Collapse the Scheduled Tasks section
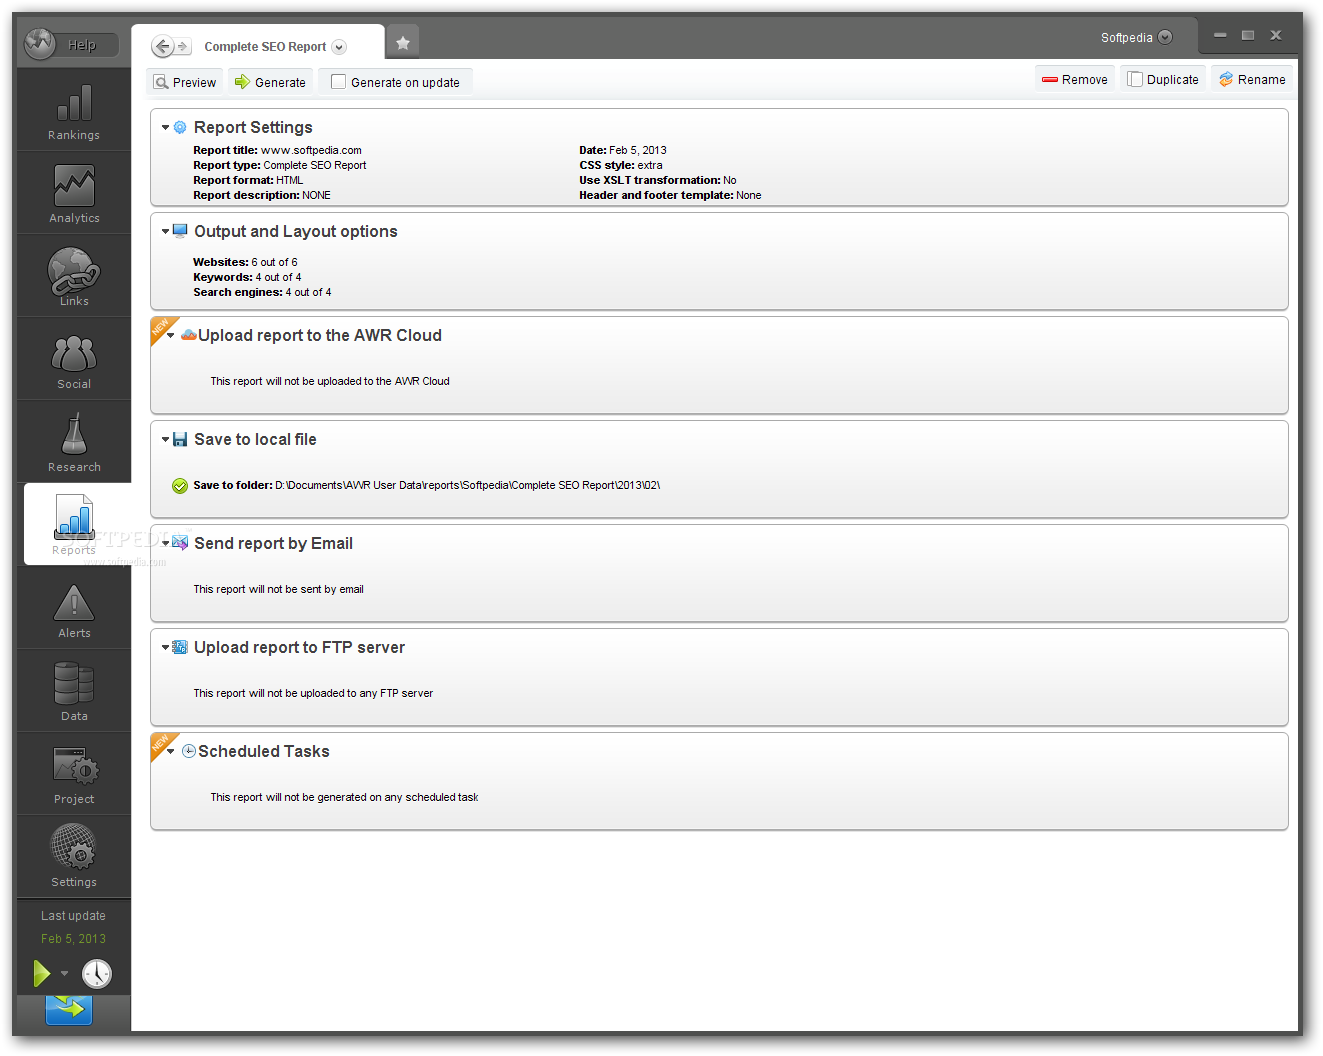The width and height of the screenshot is (1323, 1056). click(x=171, y=752)
